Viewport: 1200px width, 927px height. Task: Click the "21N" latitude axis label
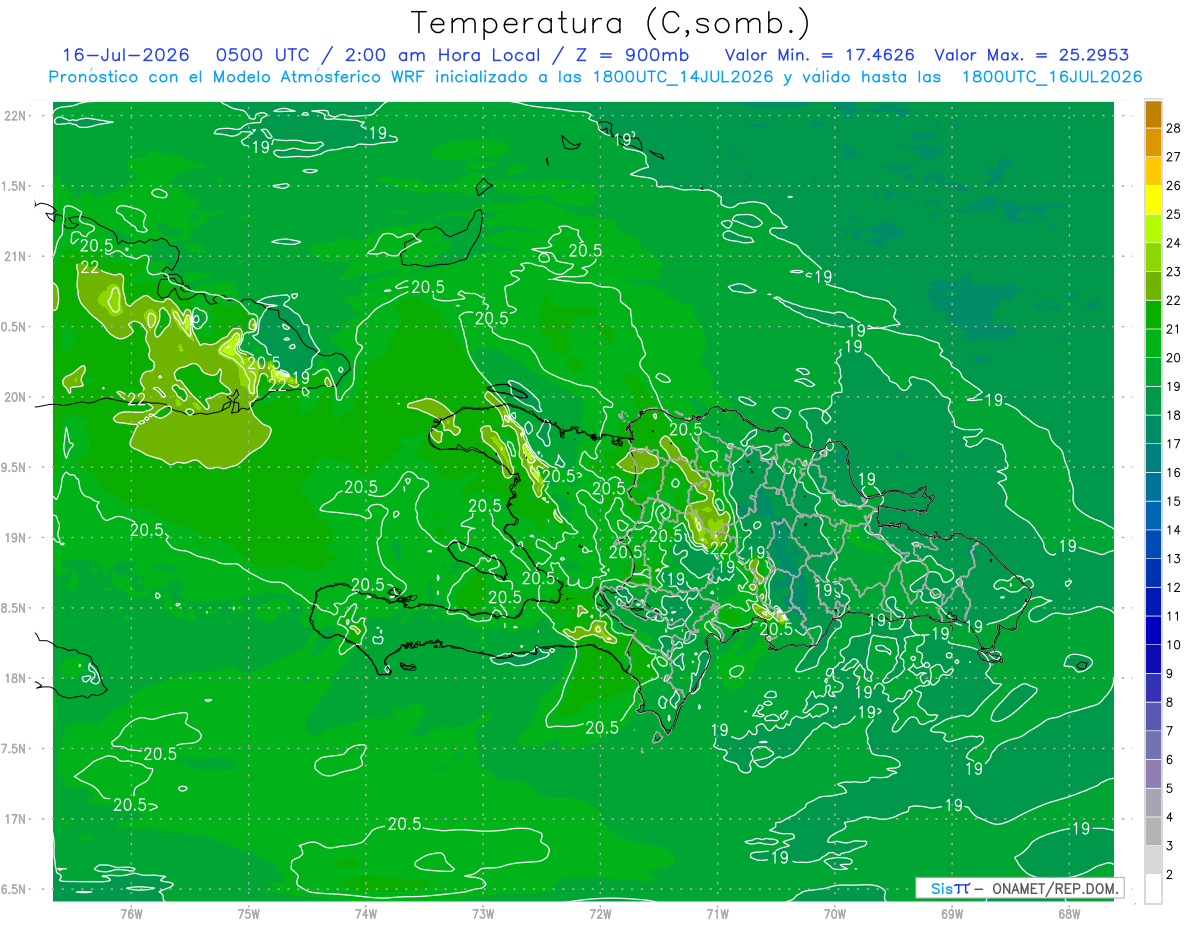pos(16,256)
